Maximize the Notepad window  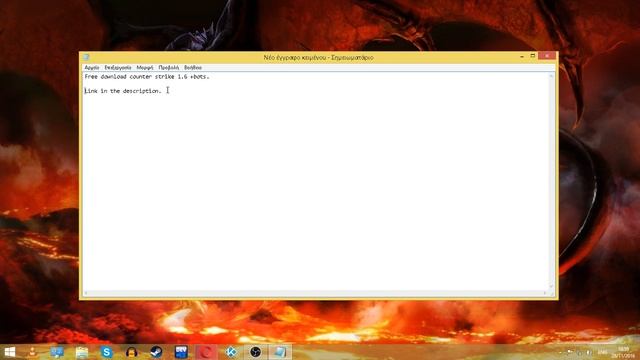pyautogui.click(x=533, y=56)
